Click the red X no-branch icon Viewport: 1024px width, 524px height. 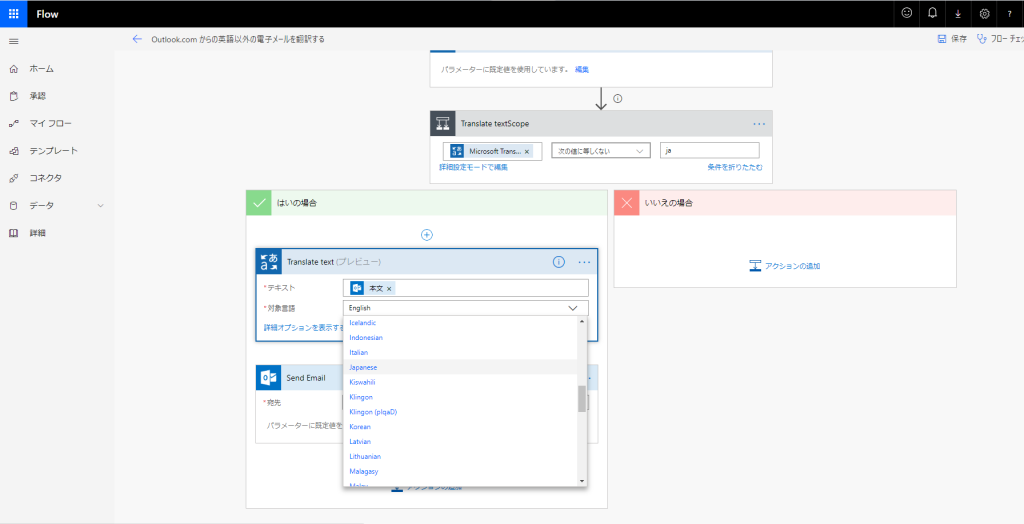tap(627, 203)
